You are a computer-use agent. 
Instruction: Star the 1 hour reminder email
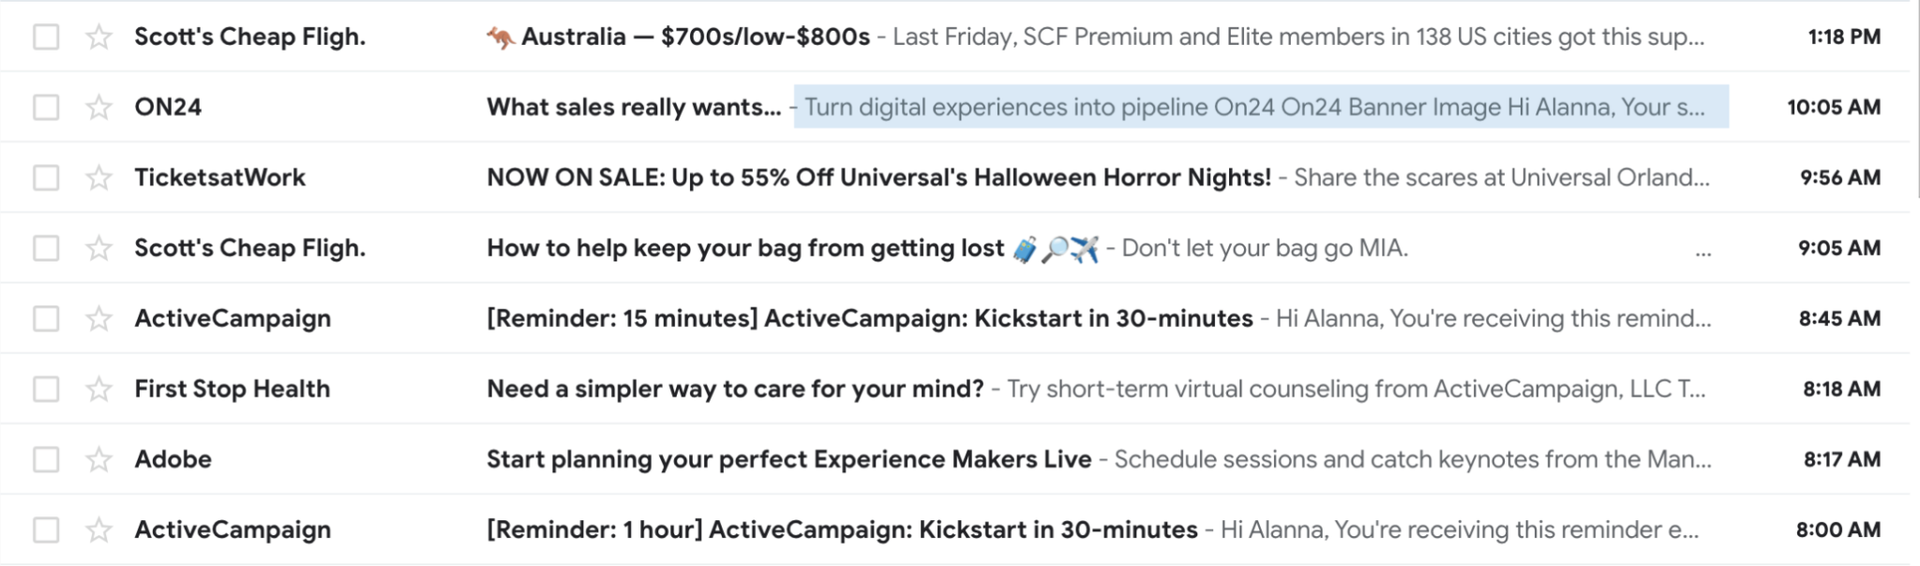[99, 530]
